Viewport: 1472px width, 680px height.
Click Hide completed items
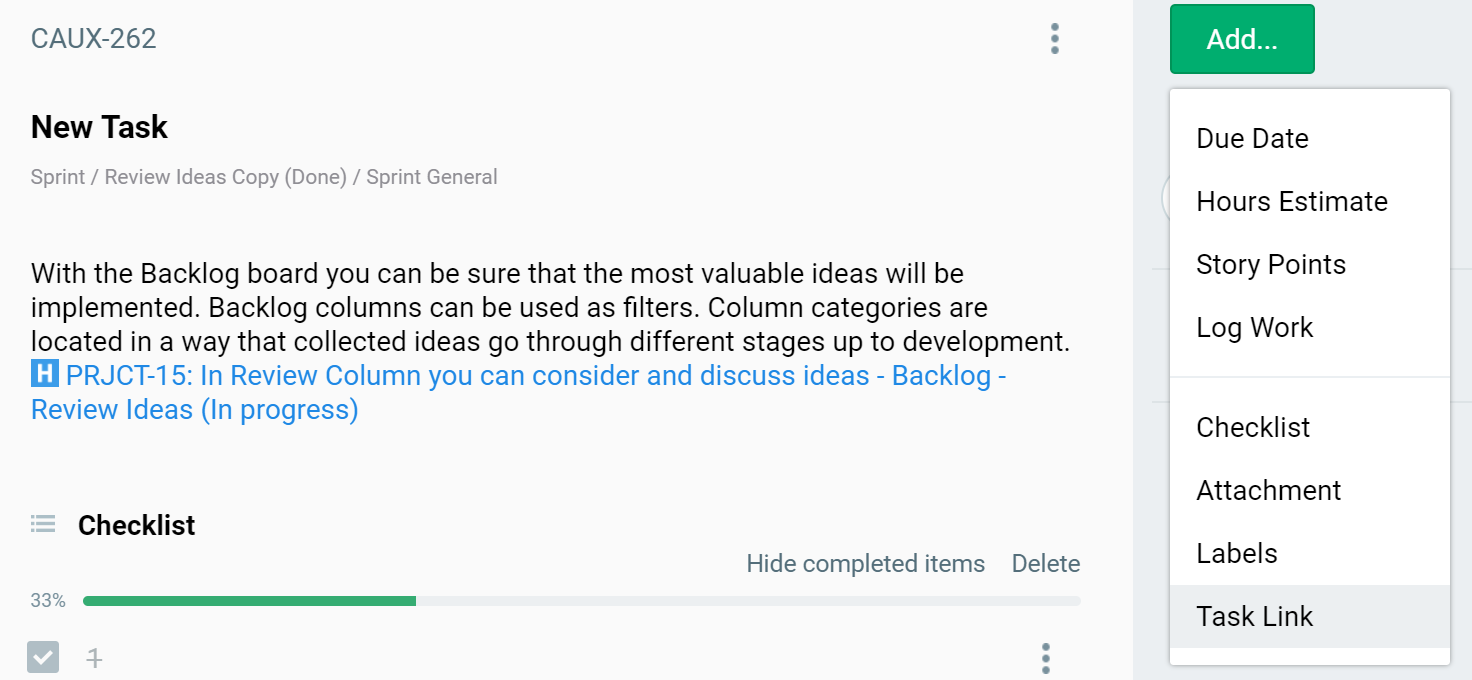[865, 564]
